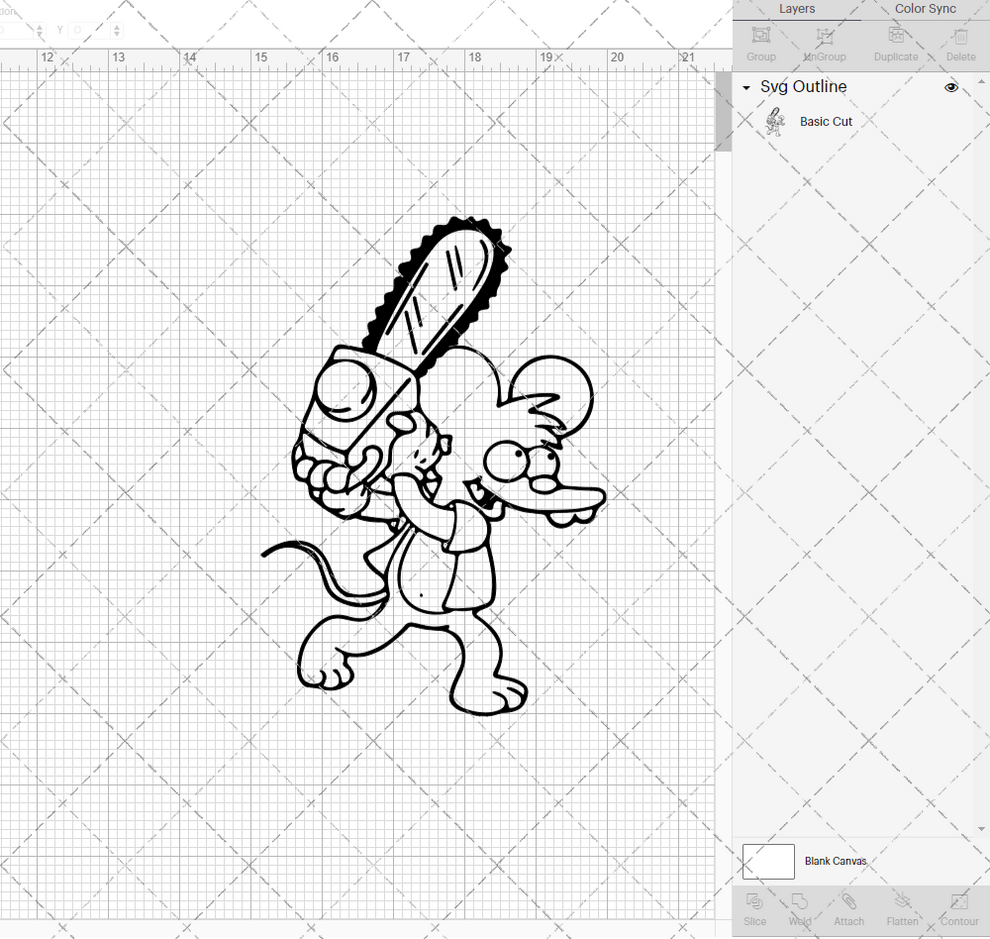Viewport: 990px width, 939px height.
Task: Click the Y stepper up arrow
Action: tap(117, 26)
